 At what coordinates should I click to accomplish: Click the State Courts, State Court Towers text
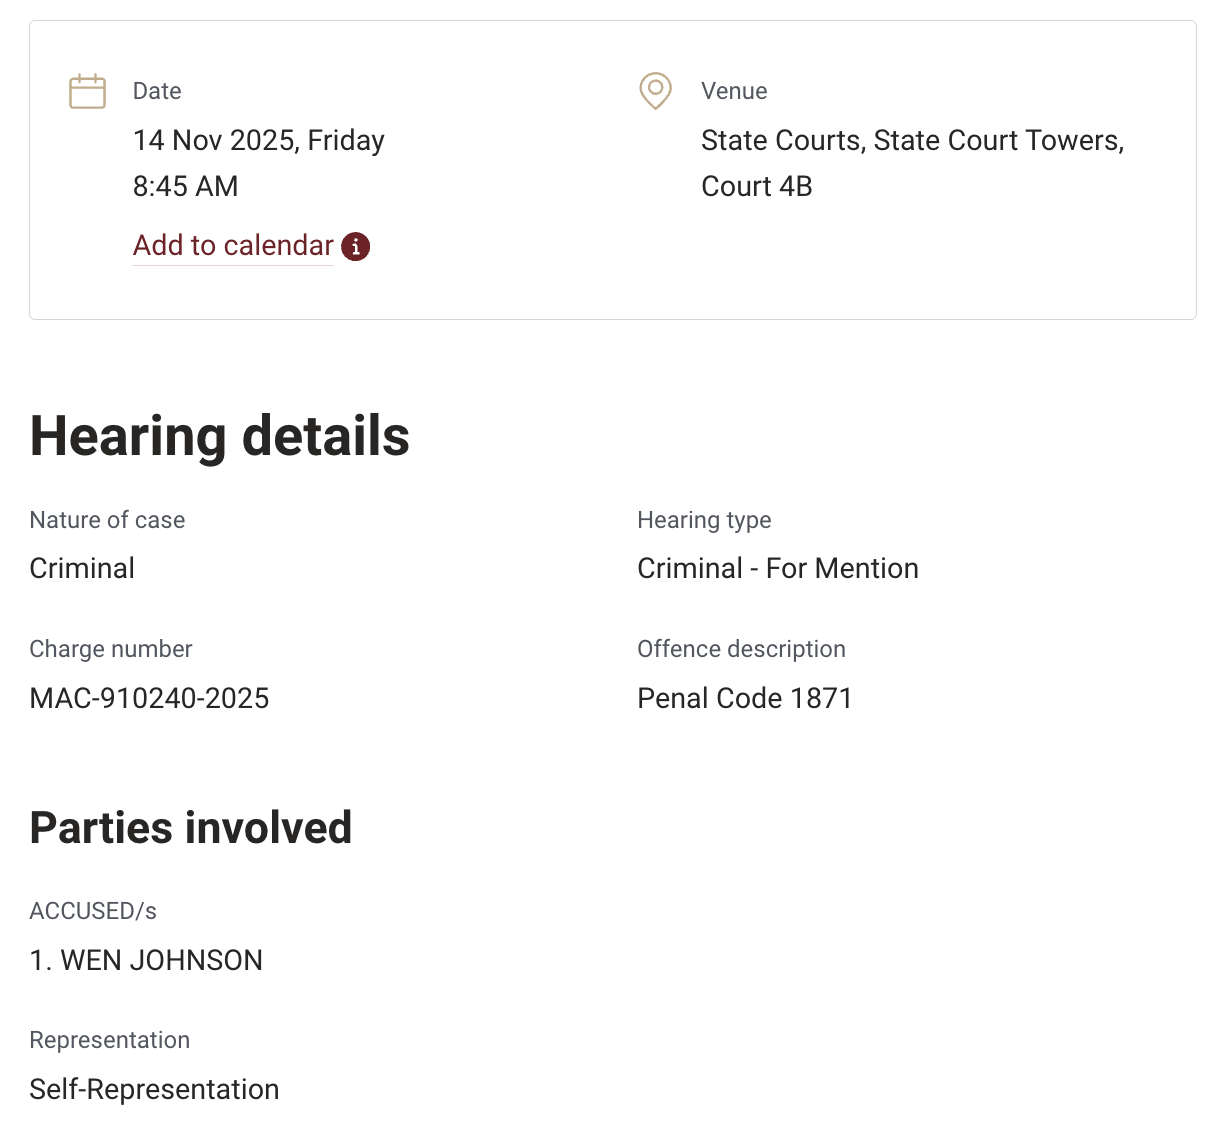[912, 140]
